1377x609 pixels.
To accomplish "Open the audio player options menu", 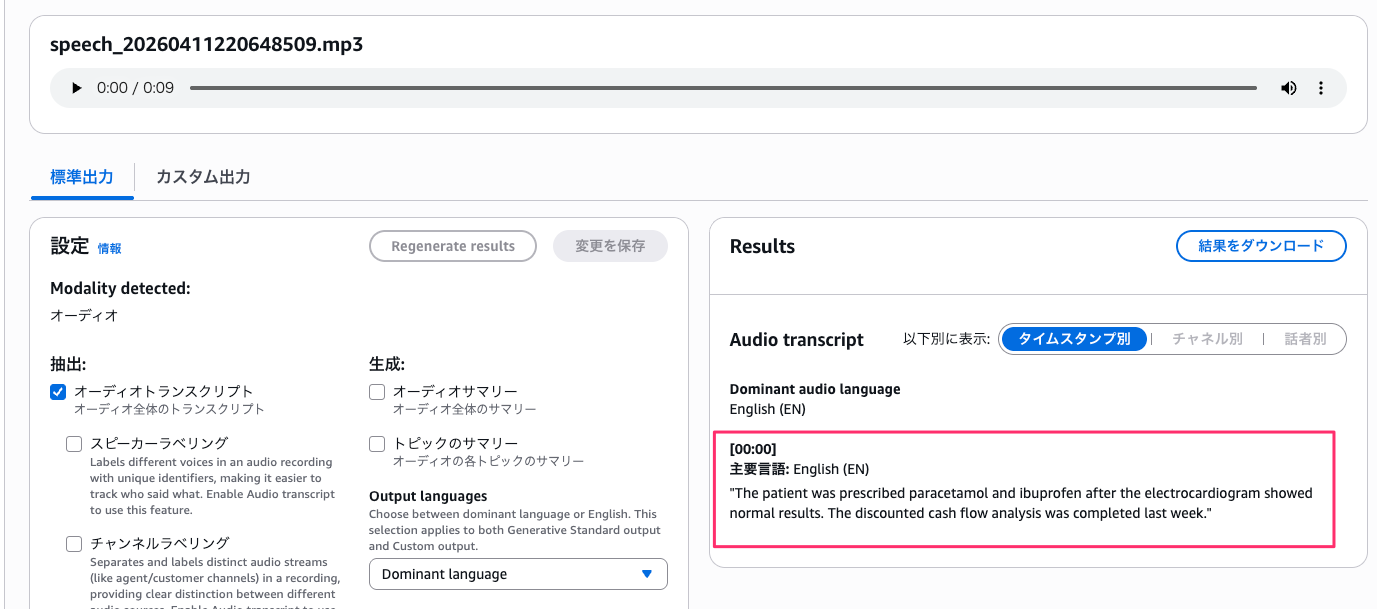I will click(x=1321, y=88).
